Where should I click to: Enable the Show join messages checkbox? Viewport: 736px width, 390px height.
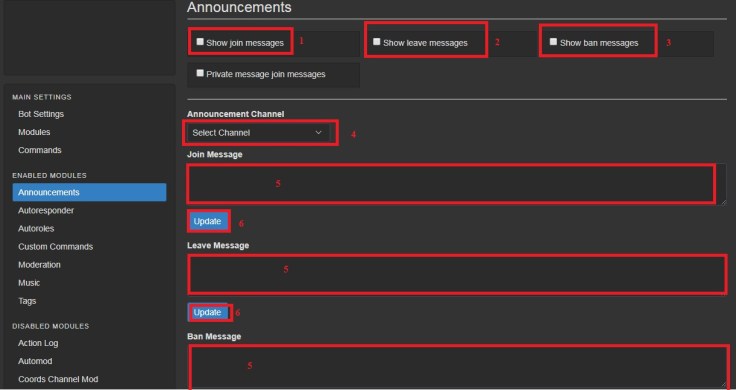tap(200, 42)
